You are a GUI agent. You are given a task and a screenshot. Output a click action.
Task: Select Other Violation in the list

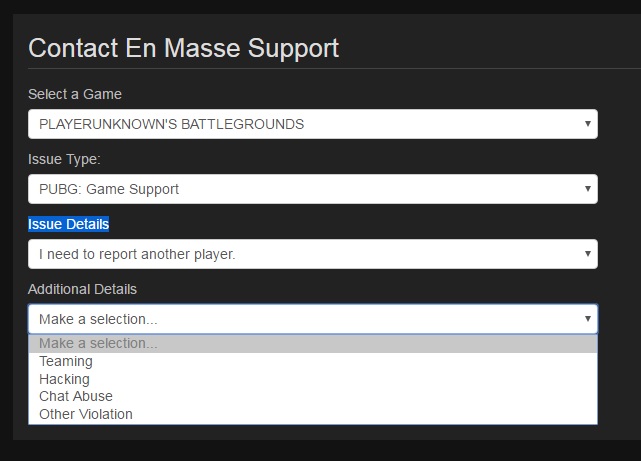click(x=86, y=414)
